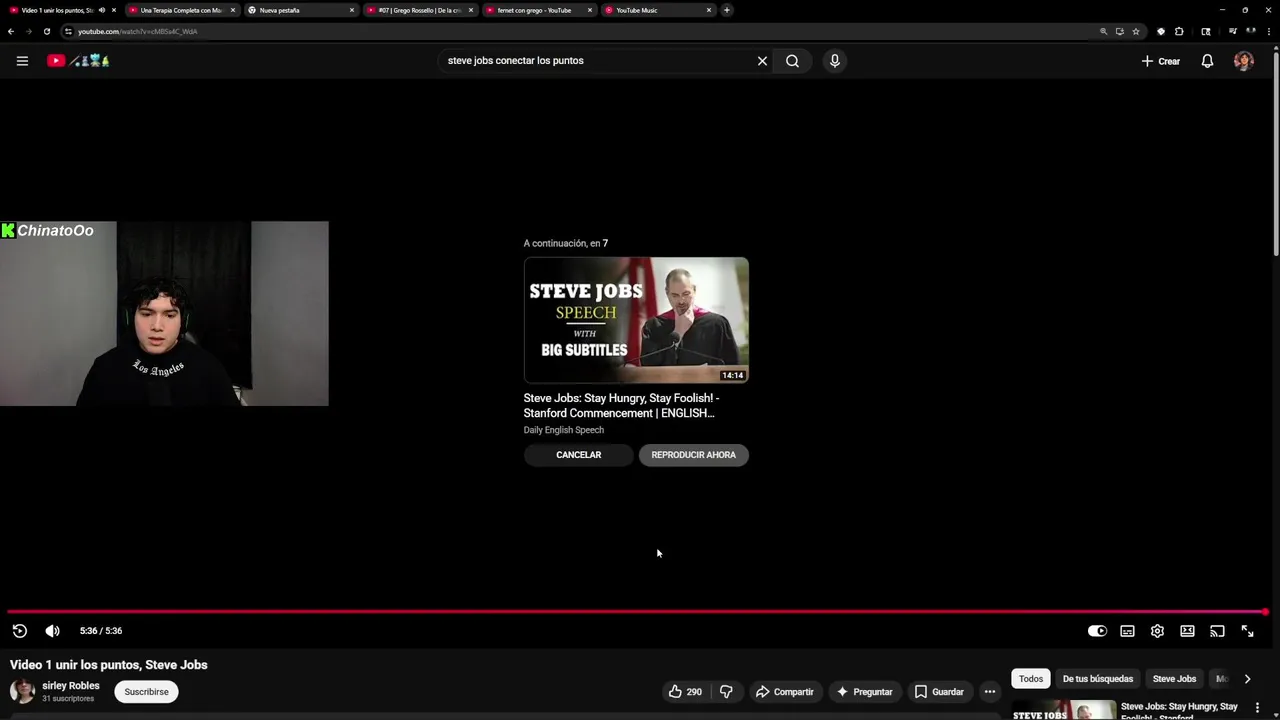This screenshot has height=720, width=1280.
Task: Switch to 'fernet con grego' tab
Action: (x=538, y=10)
